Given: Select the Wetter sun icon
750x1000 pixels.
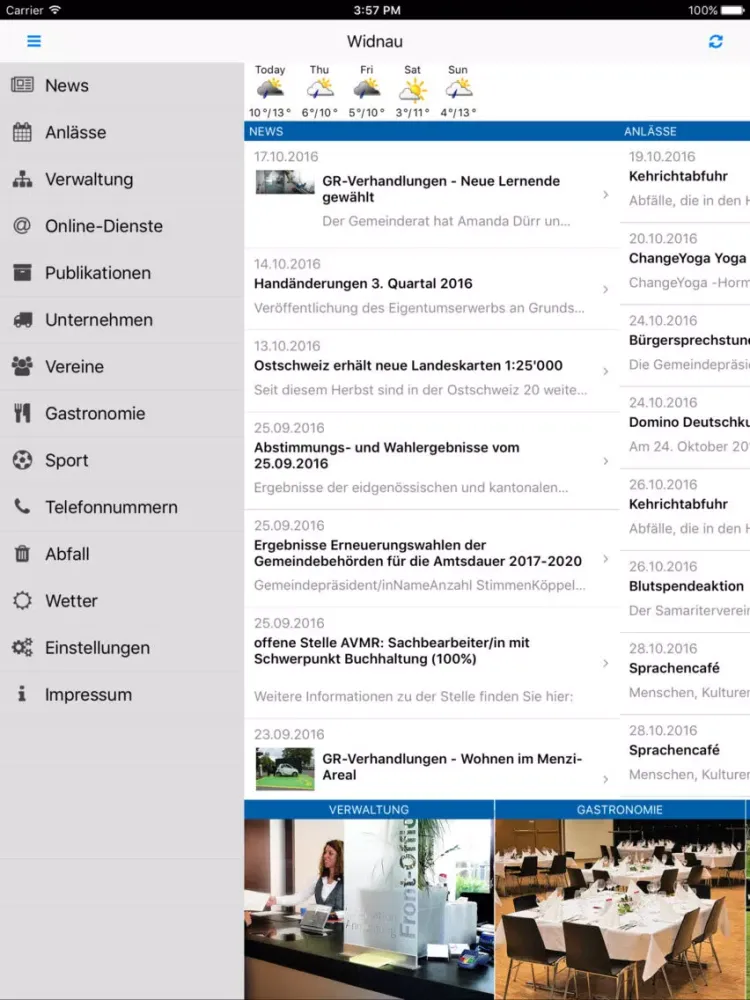Looking at the screenshot, I should click(x=22, y=600).
